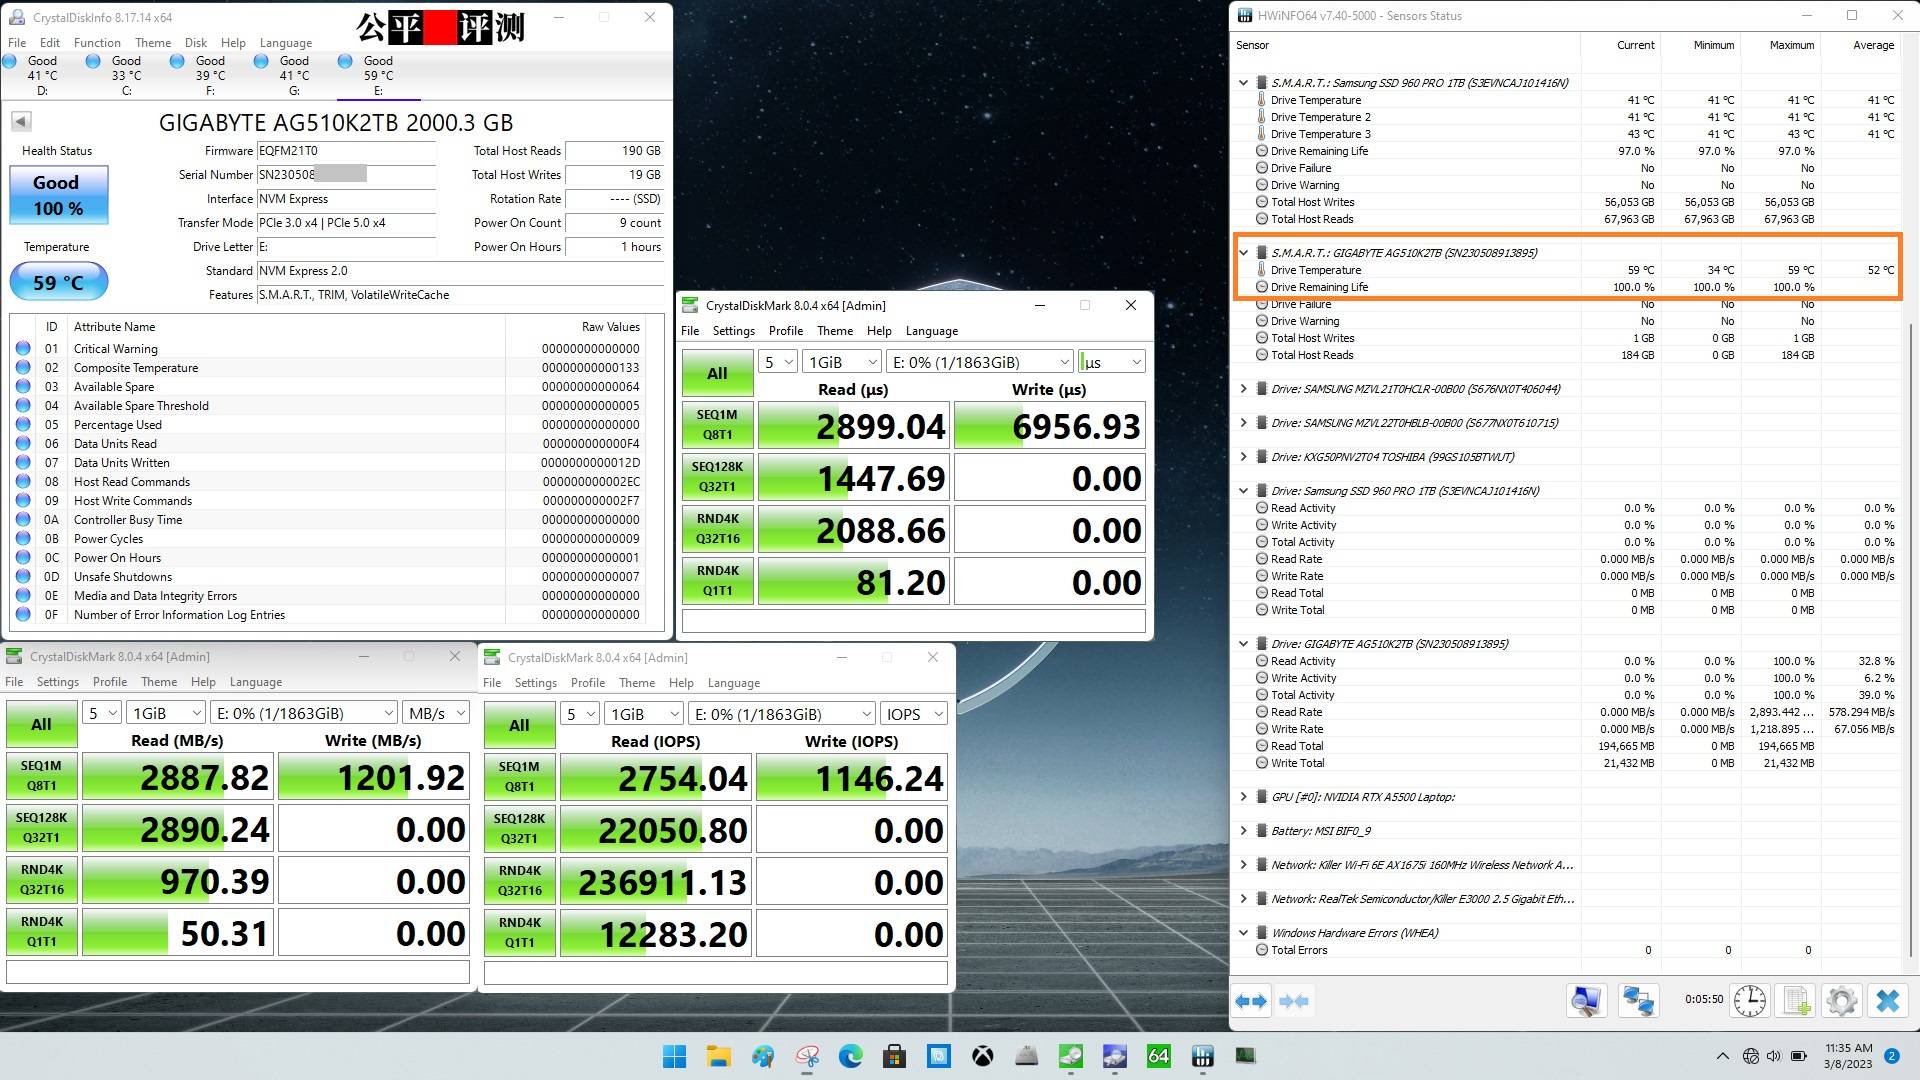Start the SEQ1M Q8T1 benchmark test
The image size is (1920, 1080).
[x=717, y=425]
